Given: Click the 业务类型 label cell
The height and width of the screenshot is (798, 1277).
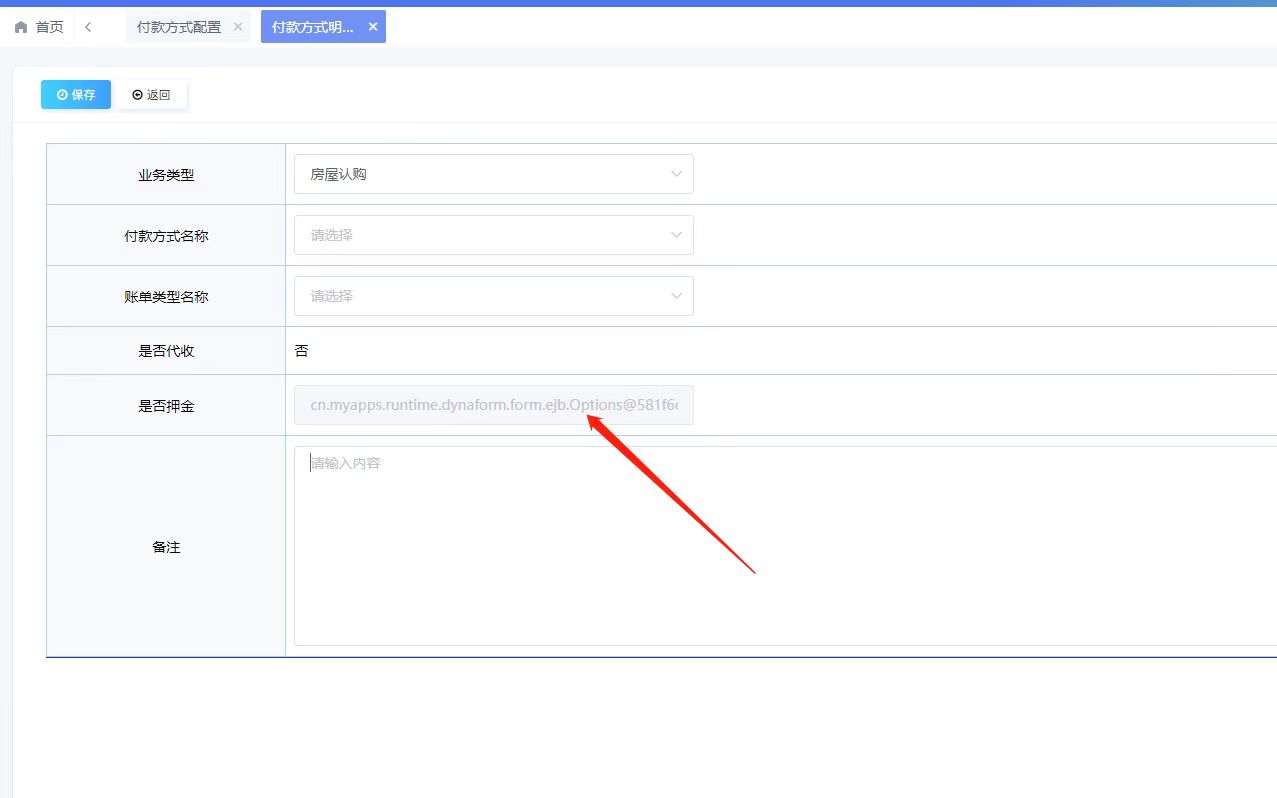Looking at the screenshot, I should tap(166, 174).
